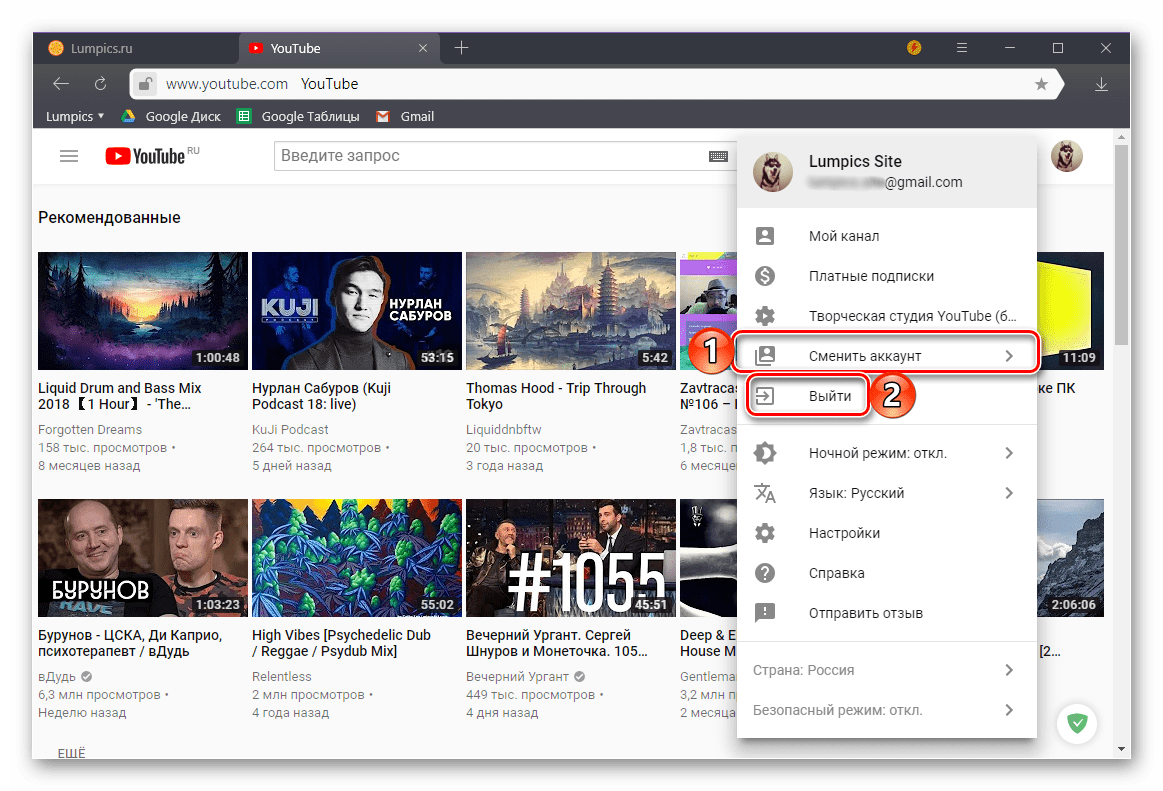Select My channel menu item
1163x791 pixels.
(887, 236)
